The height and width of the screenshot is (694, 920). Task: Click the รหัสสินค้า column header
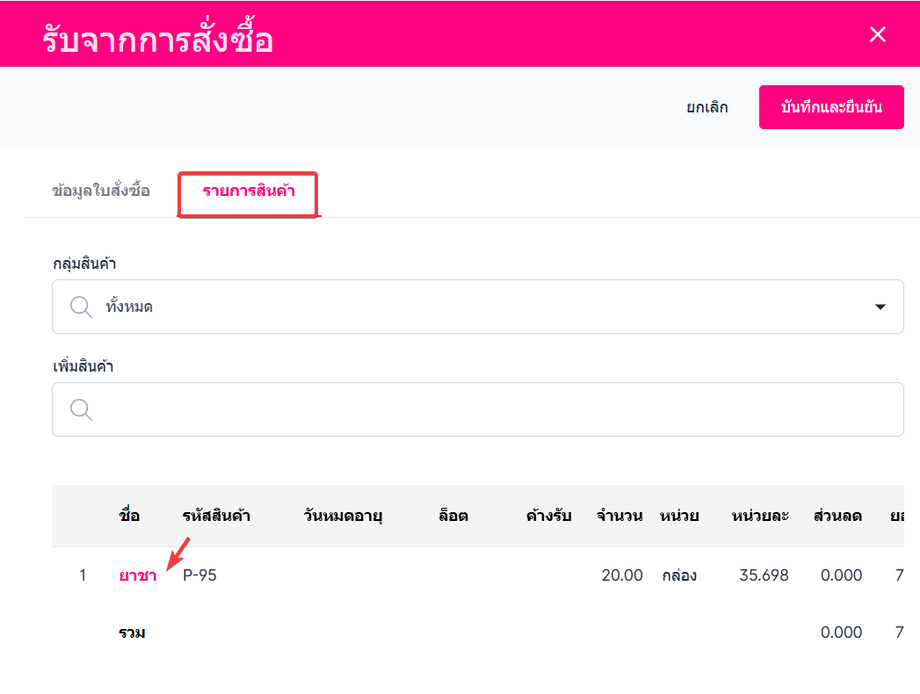216,516
